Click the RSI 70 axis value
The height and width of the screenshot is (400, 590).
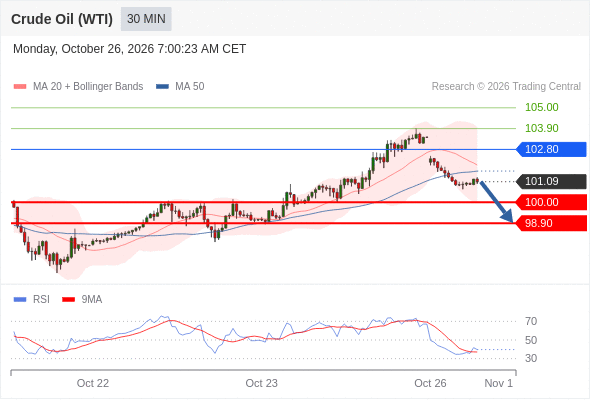531,321
